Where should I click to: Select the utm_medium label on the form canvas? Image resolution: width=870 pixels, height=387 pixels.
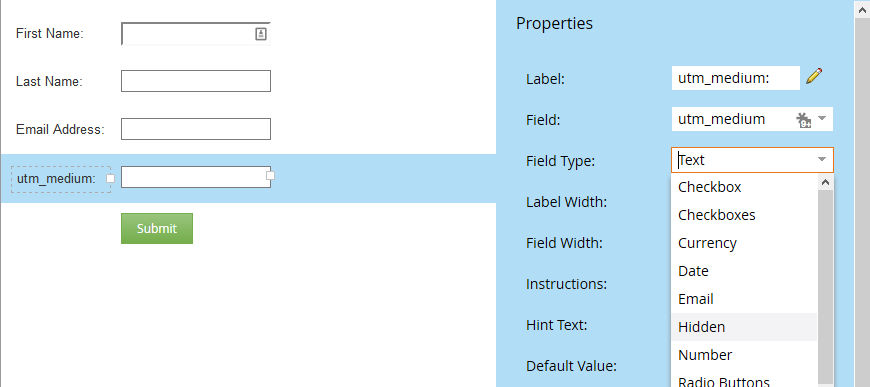click(x=61, y=179)
